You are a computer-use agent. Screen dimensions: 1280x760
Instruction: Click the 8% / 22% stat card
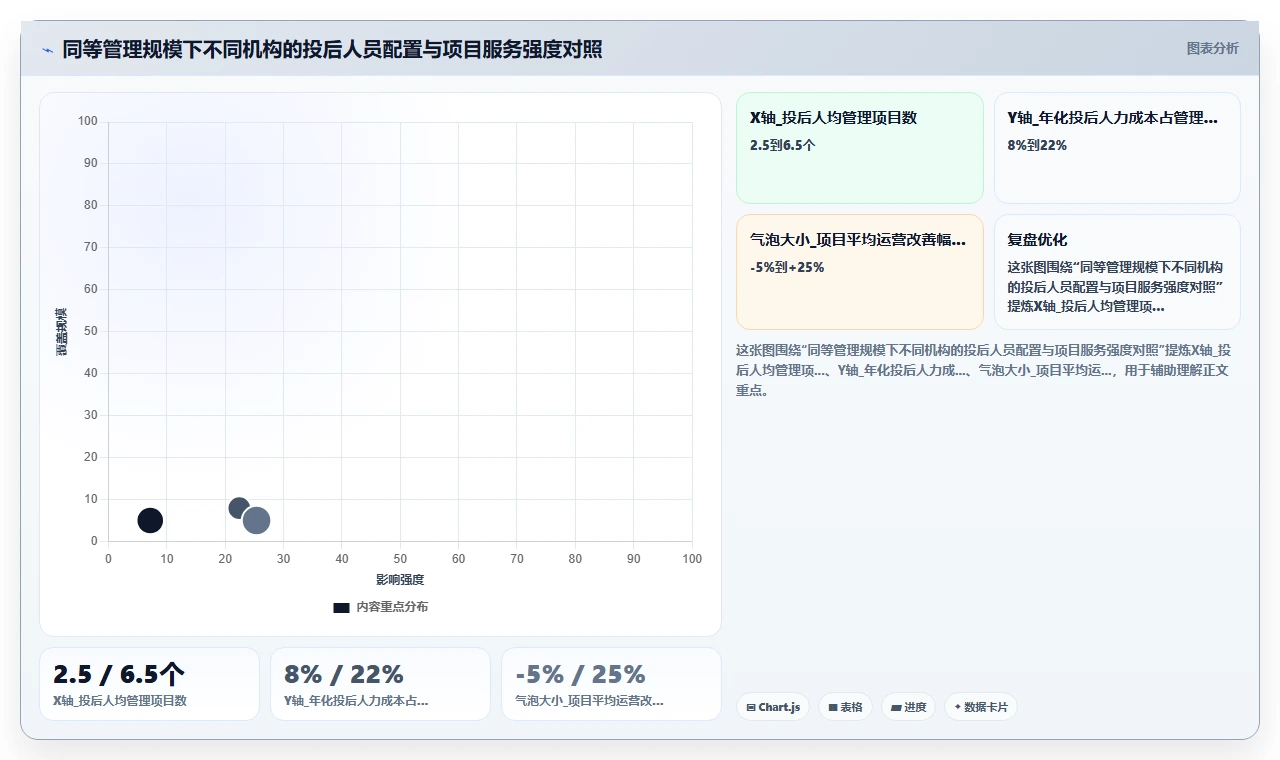point(380,684)
